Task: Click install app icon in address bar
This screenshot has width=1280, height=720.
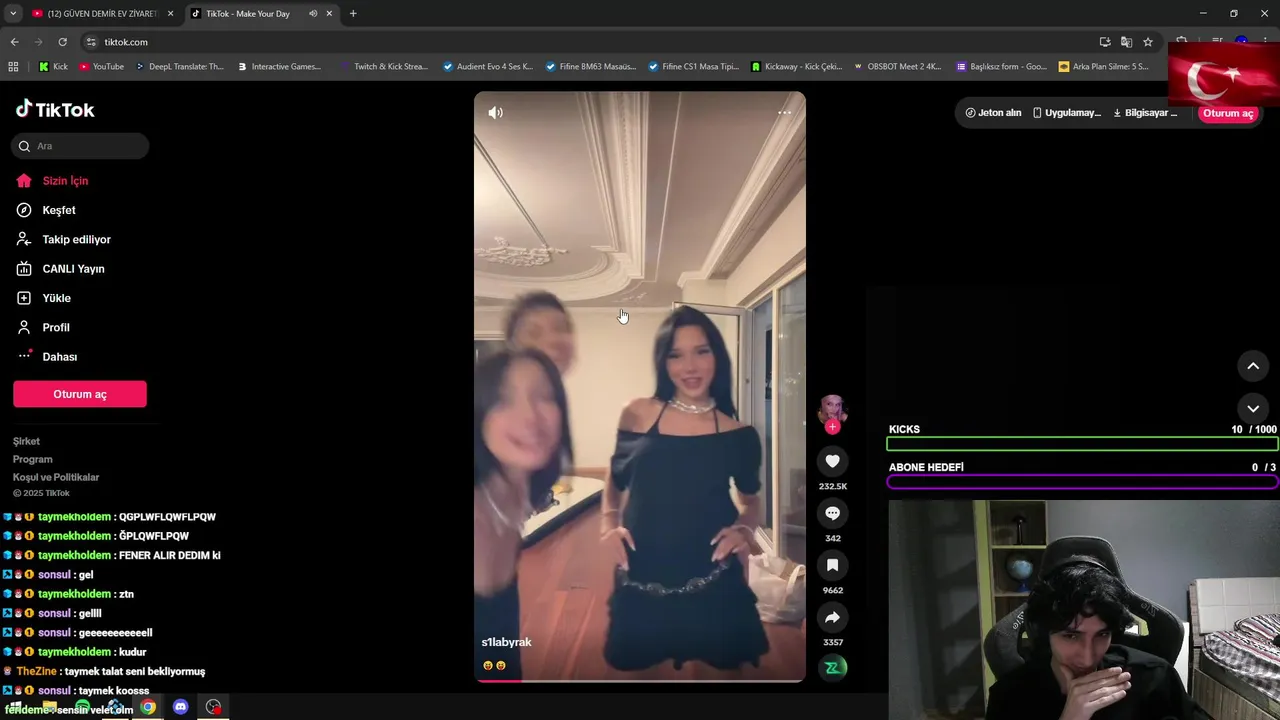Action: point(1105,42)
